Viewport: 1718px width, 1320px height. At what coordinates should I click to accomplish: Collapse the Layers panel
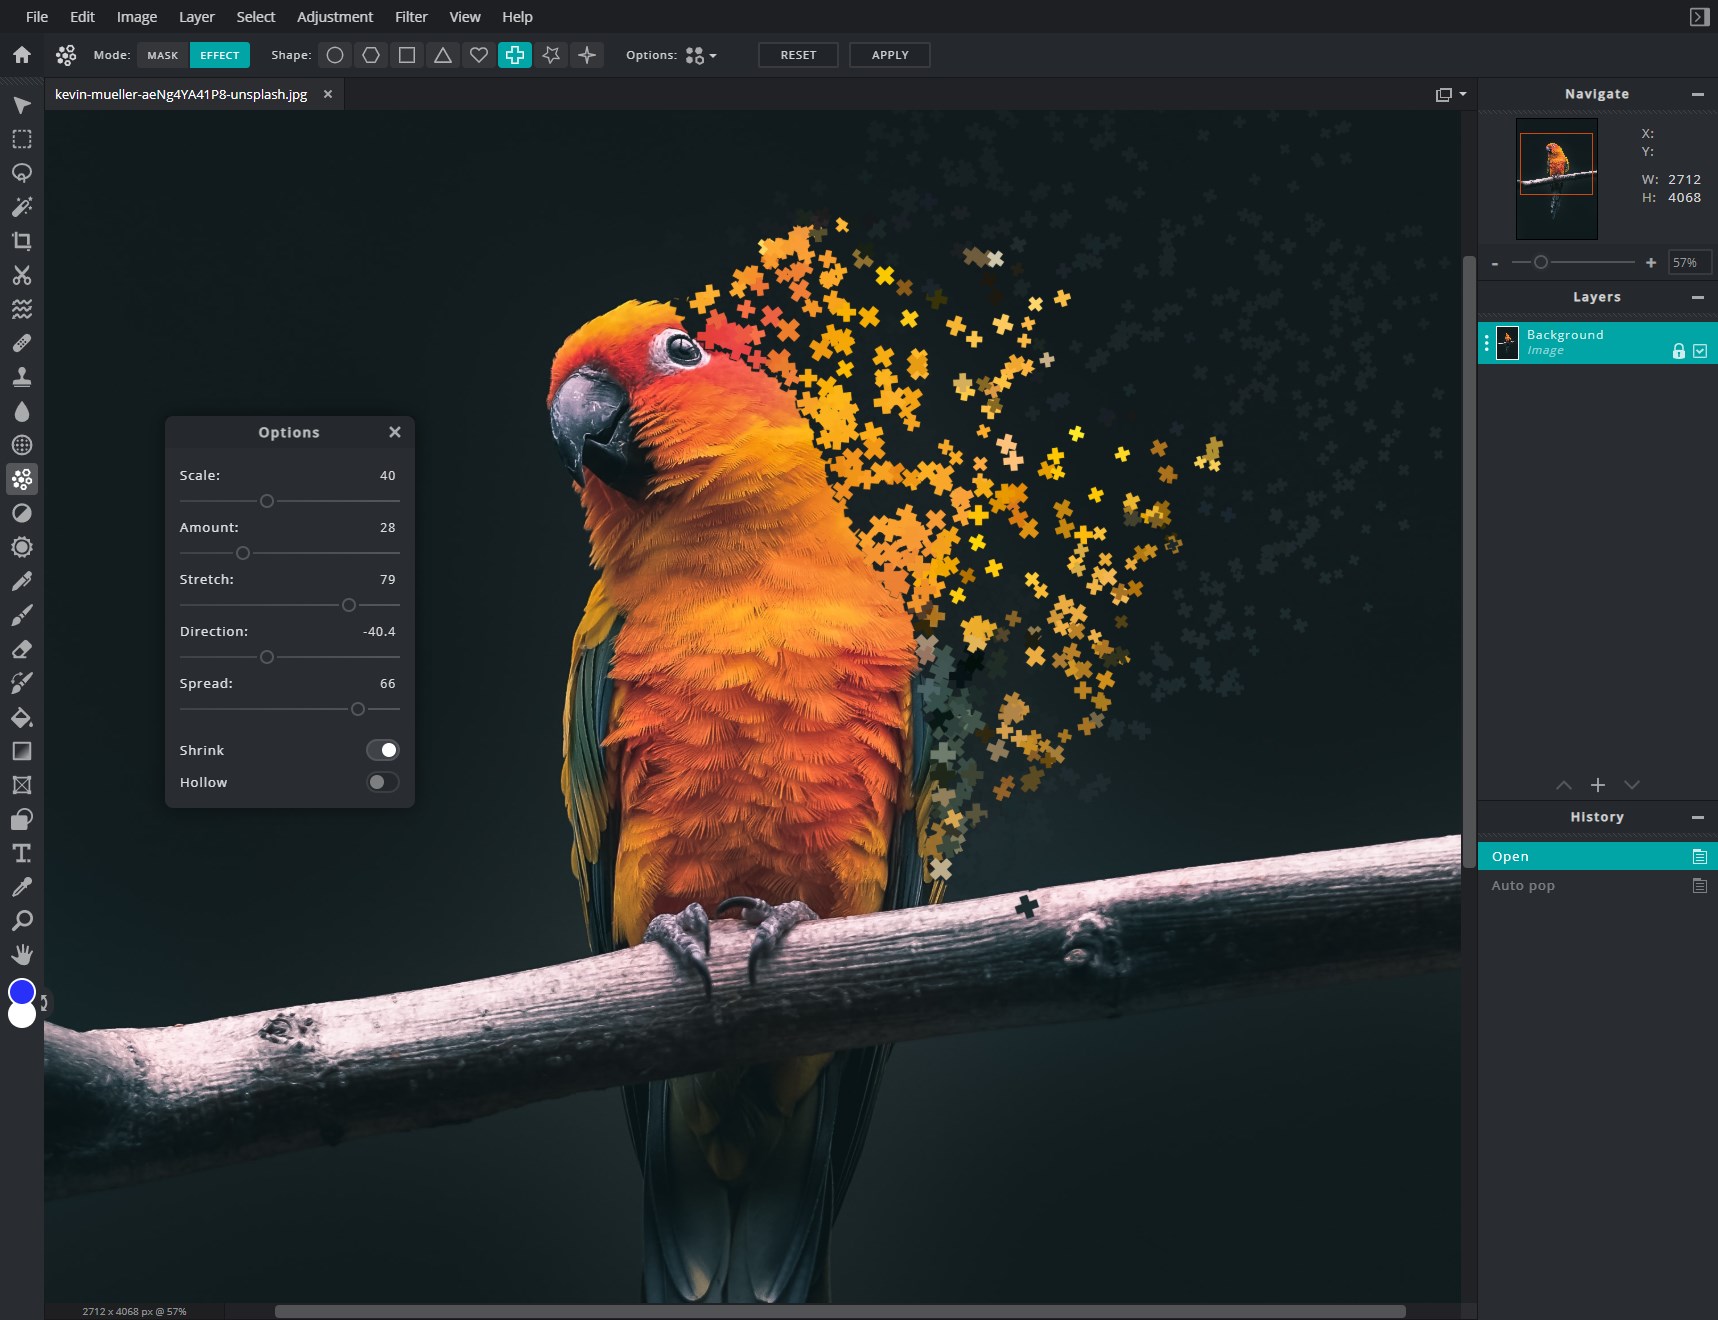click(1697, 297)
